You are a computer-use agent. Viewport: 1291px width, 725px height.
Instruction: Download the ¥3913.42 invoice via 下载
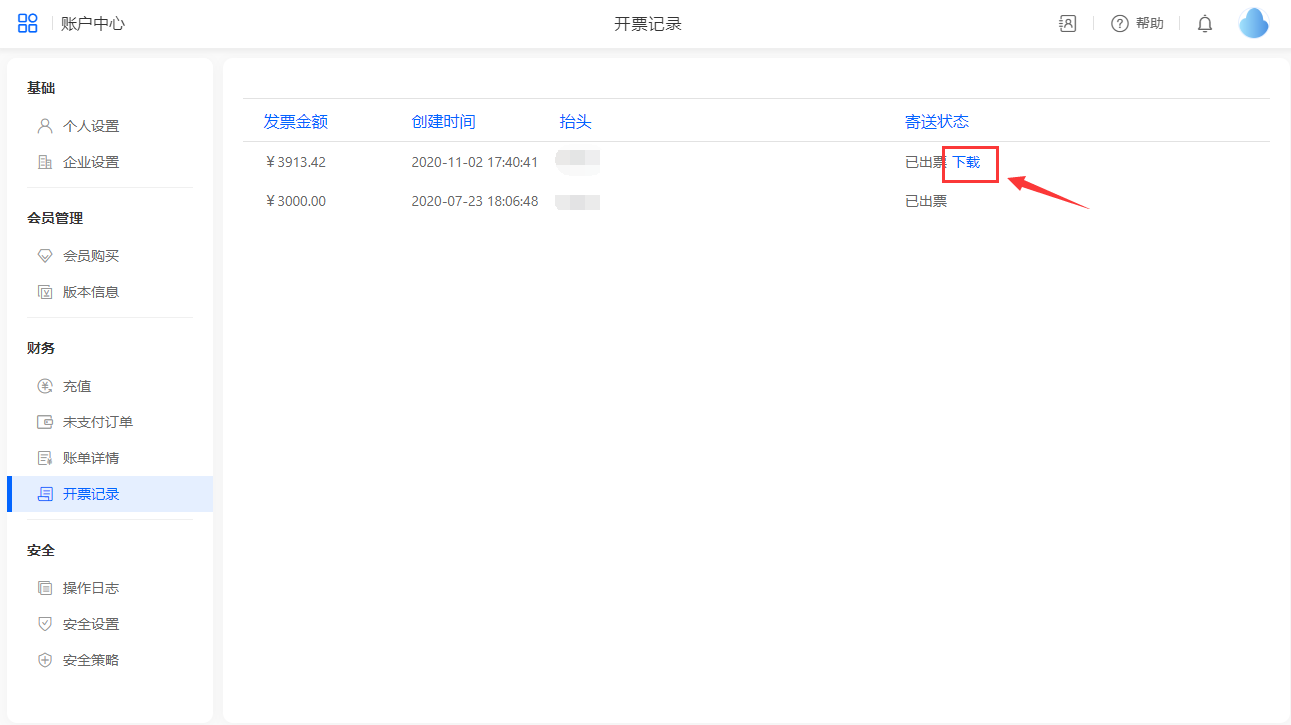point(966,162)
